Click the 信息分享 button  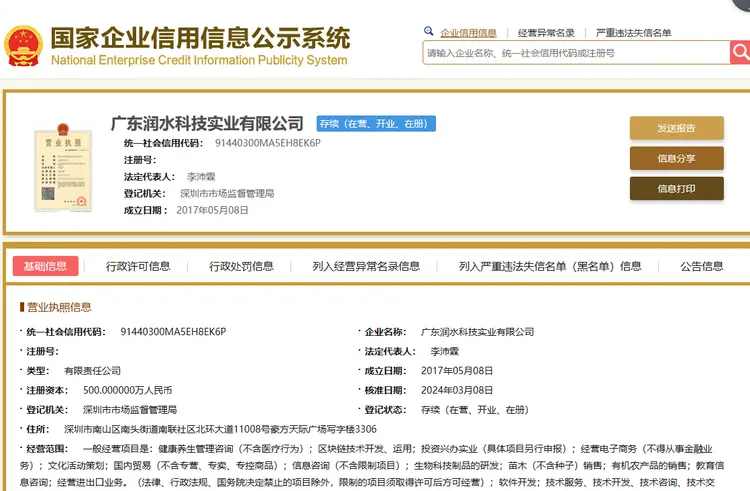point(676,158)
